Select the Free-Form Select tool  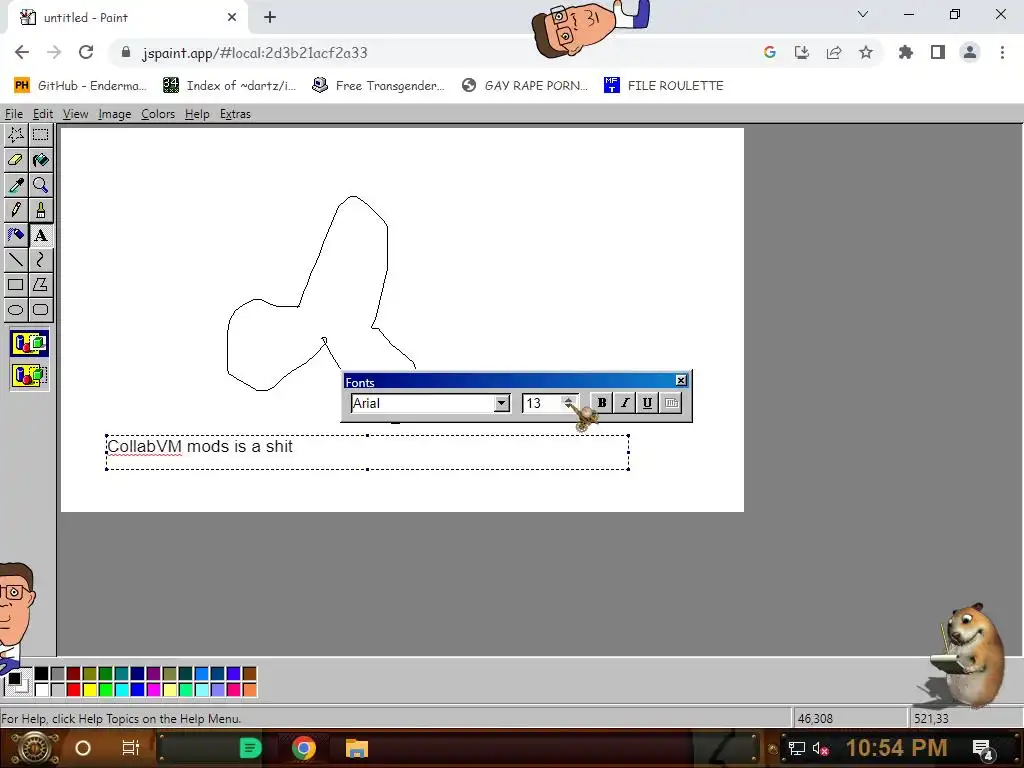(x=16, y=135)
